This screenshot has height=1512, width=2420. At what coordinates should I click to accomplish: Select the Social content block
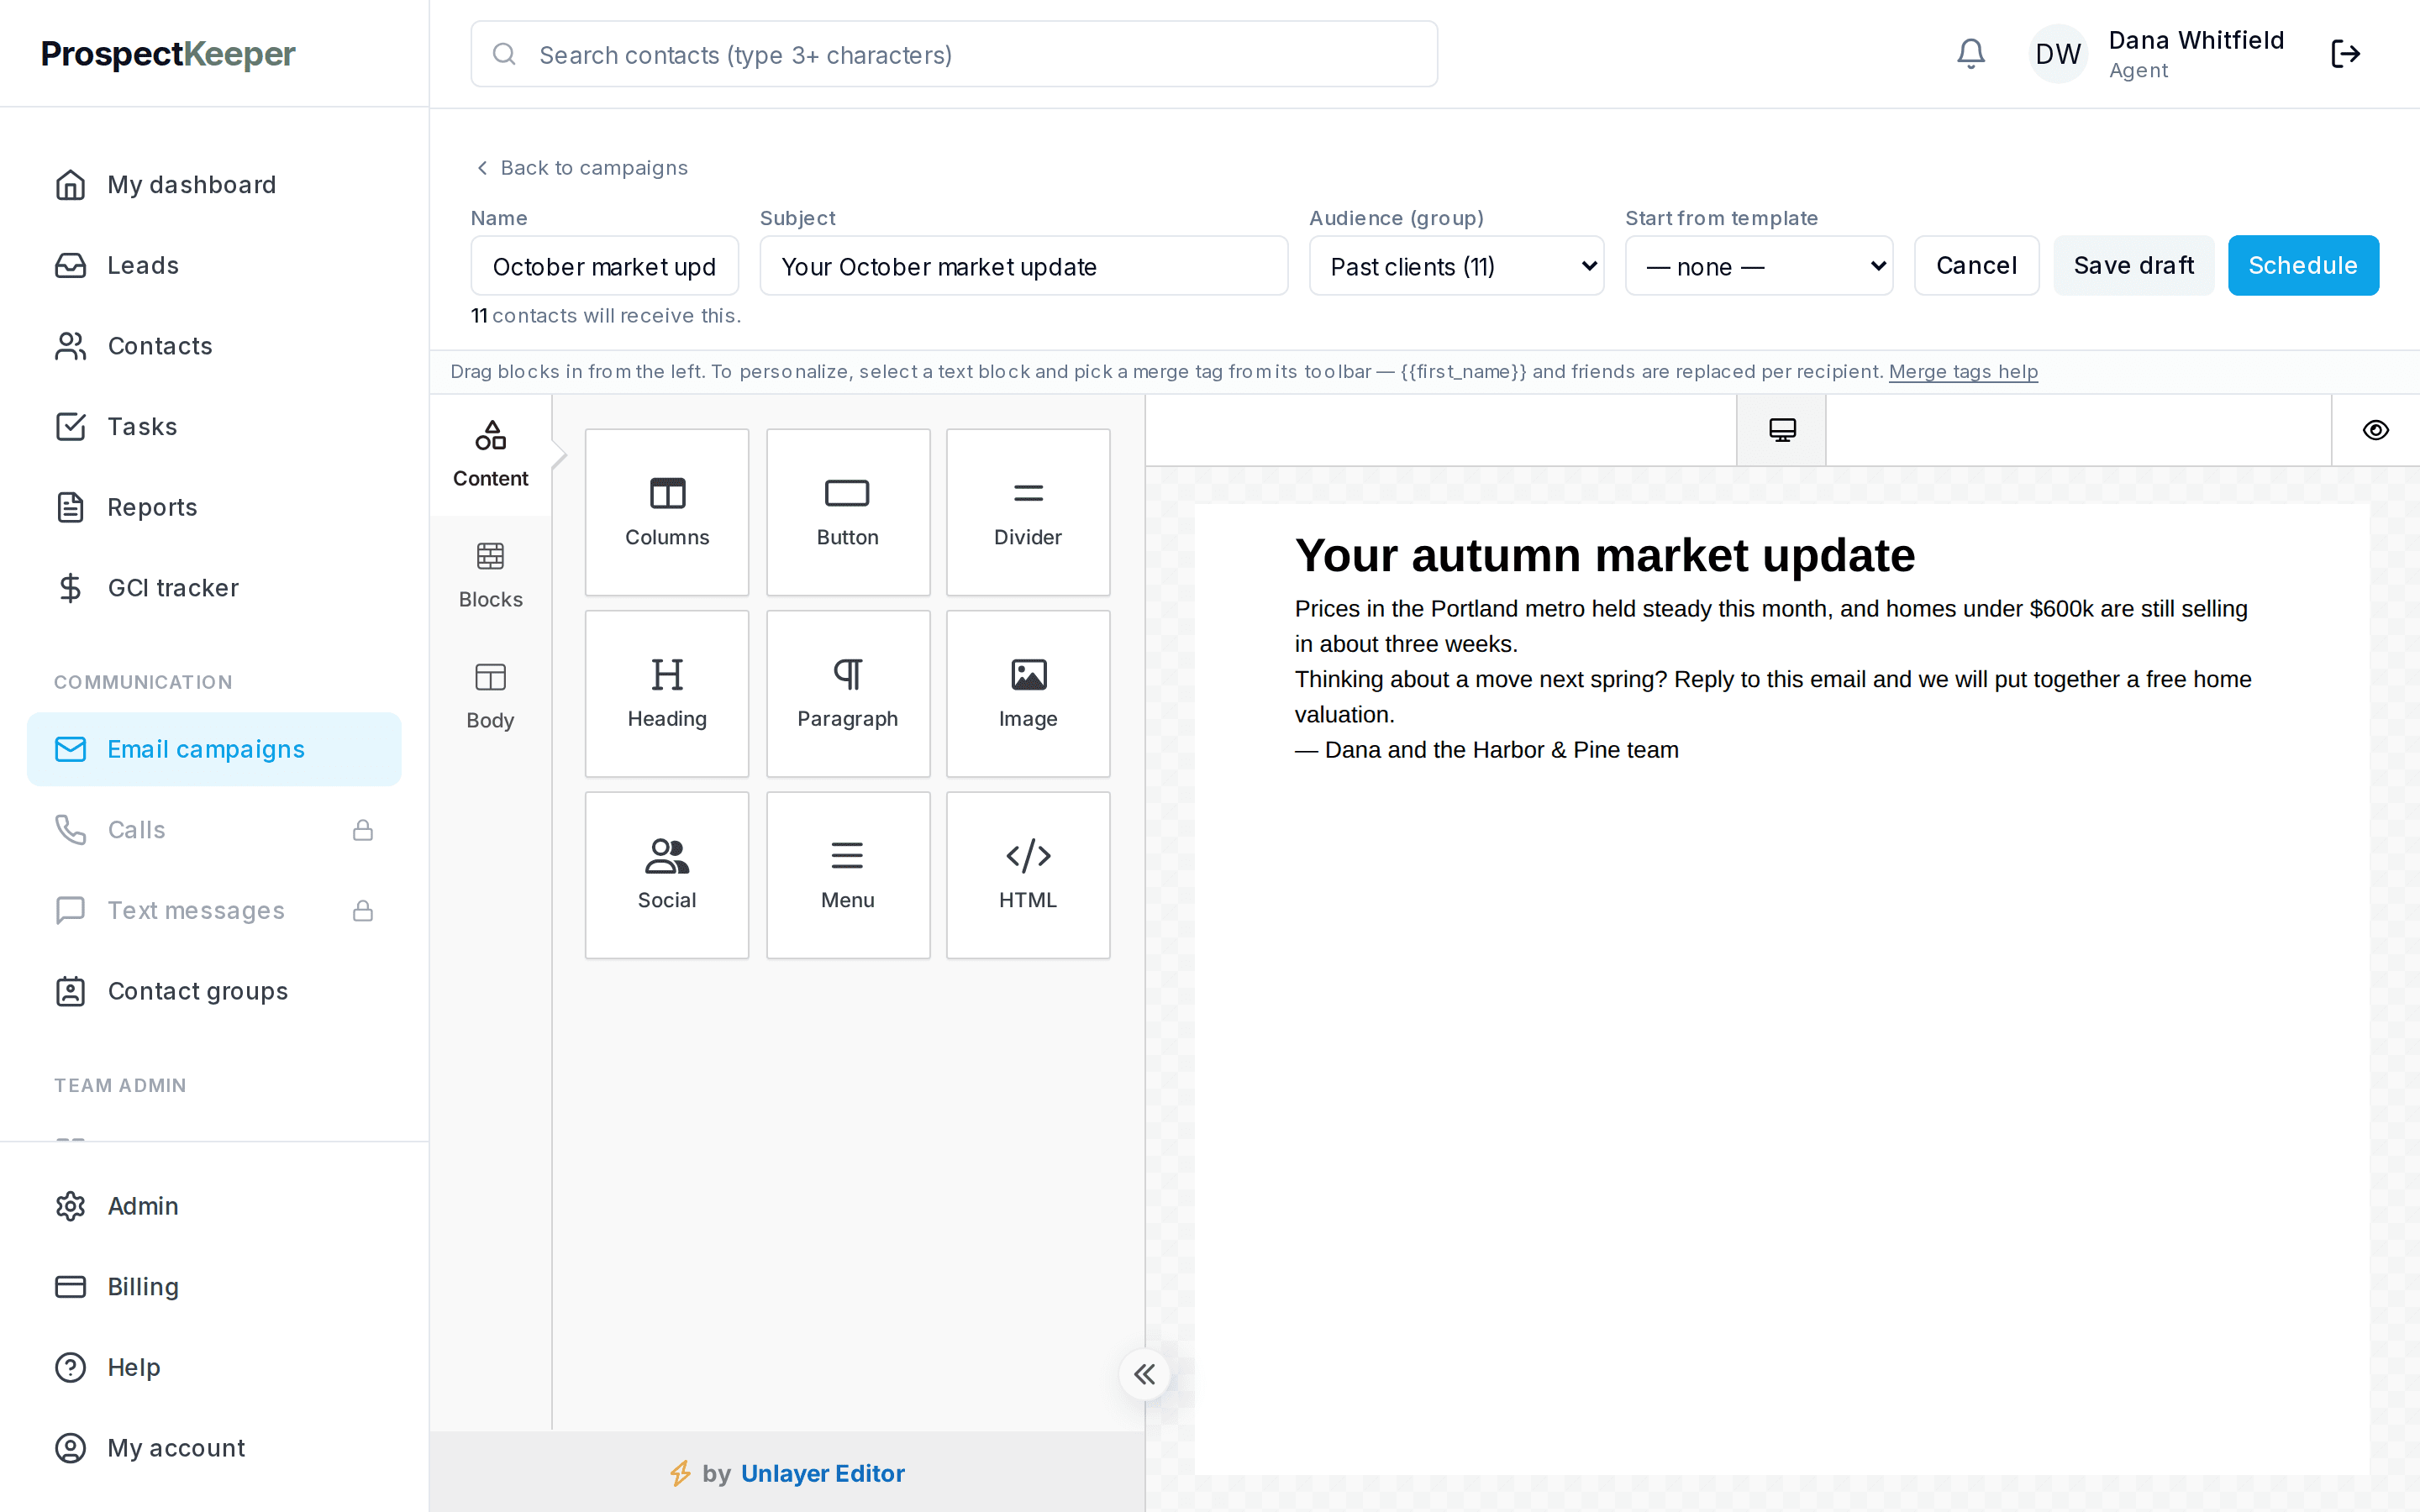(x=667, y=875)
